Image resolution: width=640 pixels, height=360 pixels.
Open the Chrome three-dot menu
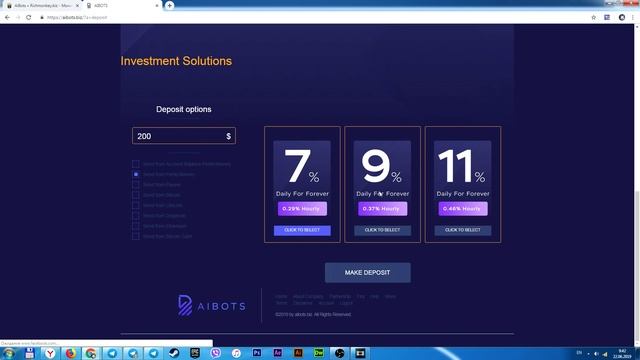coord(633,18)
